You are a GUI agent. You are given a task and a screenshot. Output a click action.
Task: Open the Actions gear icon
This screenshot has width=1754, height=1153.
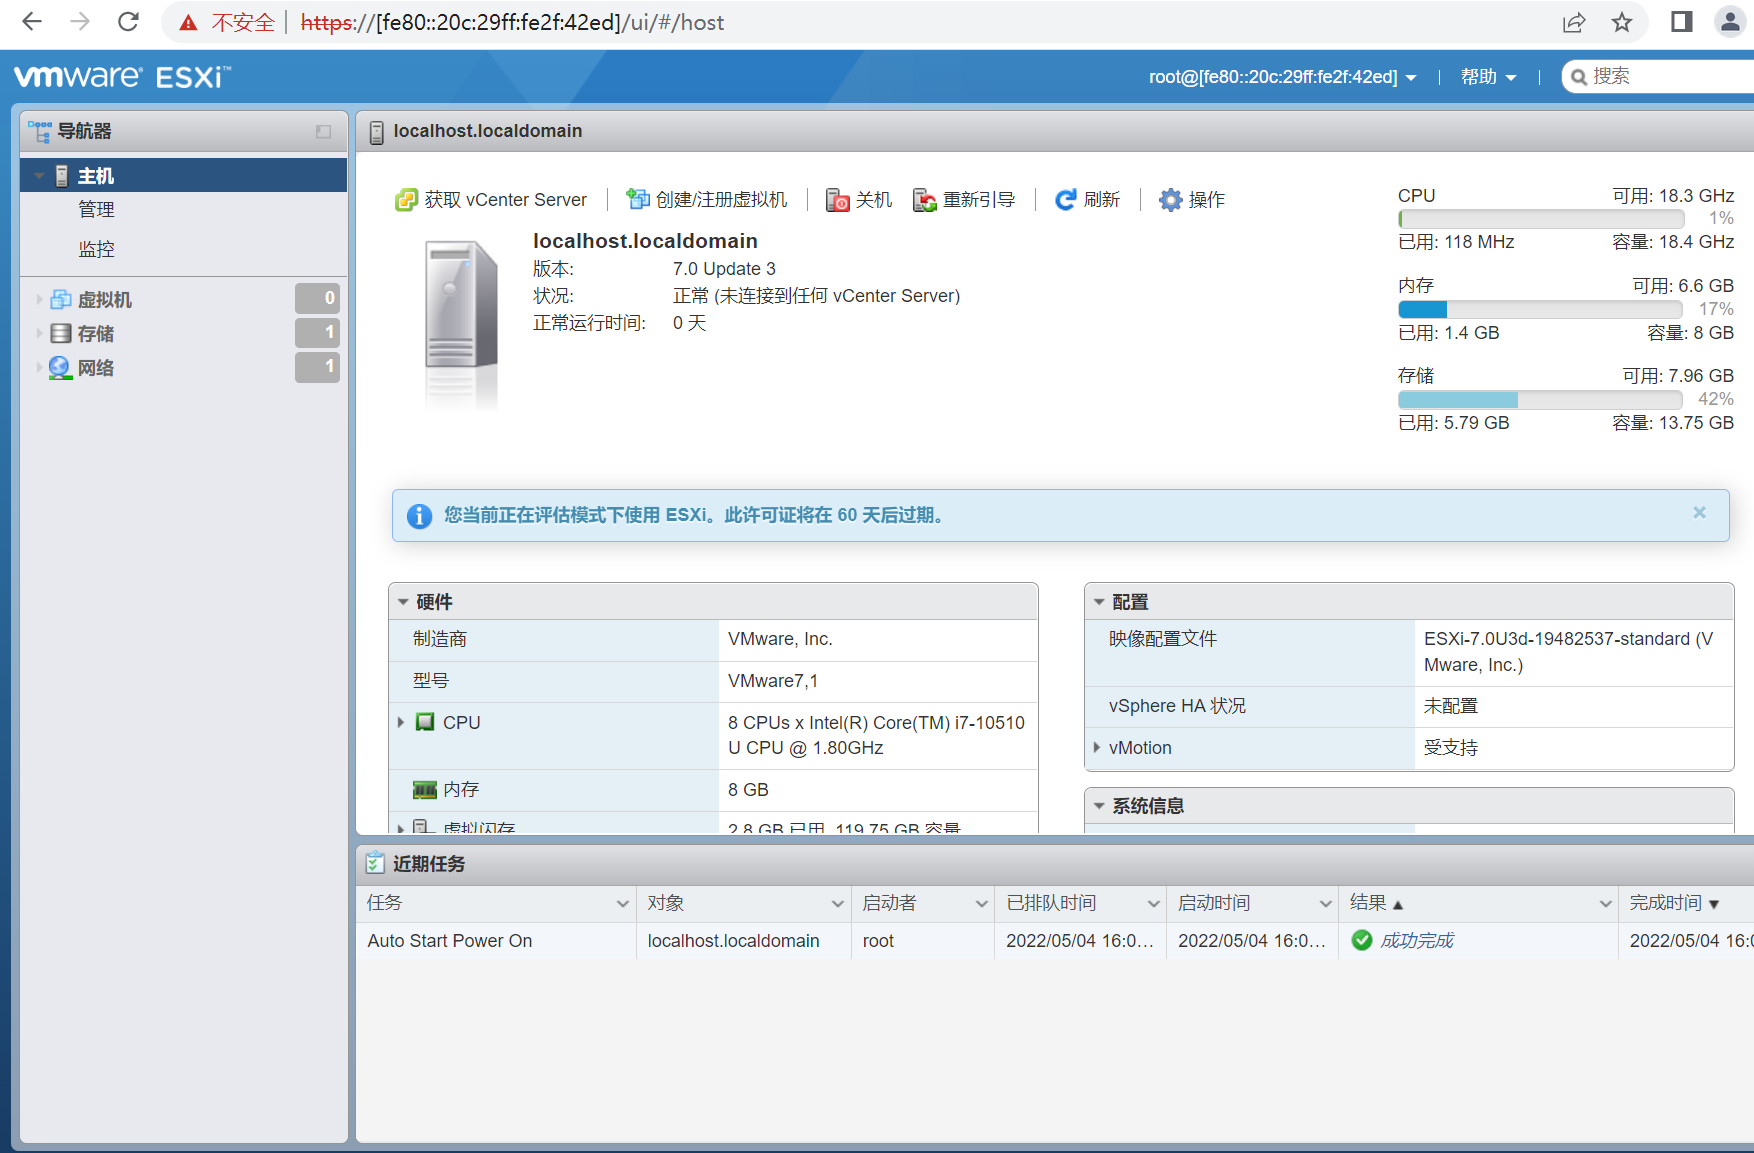[x=1170, y=200]
